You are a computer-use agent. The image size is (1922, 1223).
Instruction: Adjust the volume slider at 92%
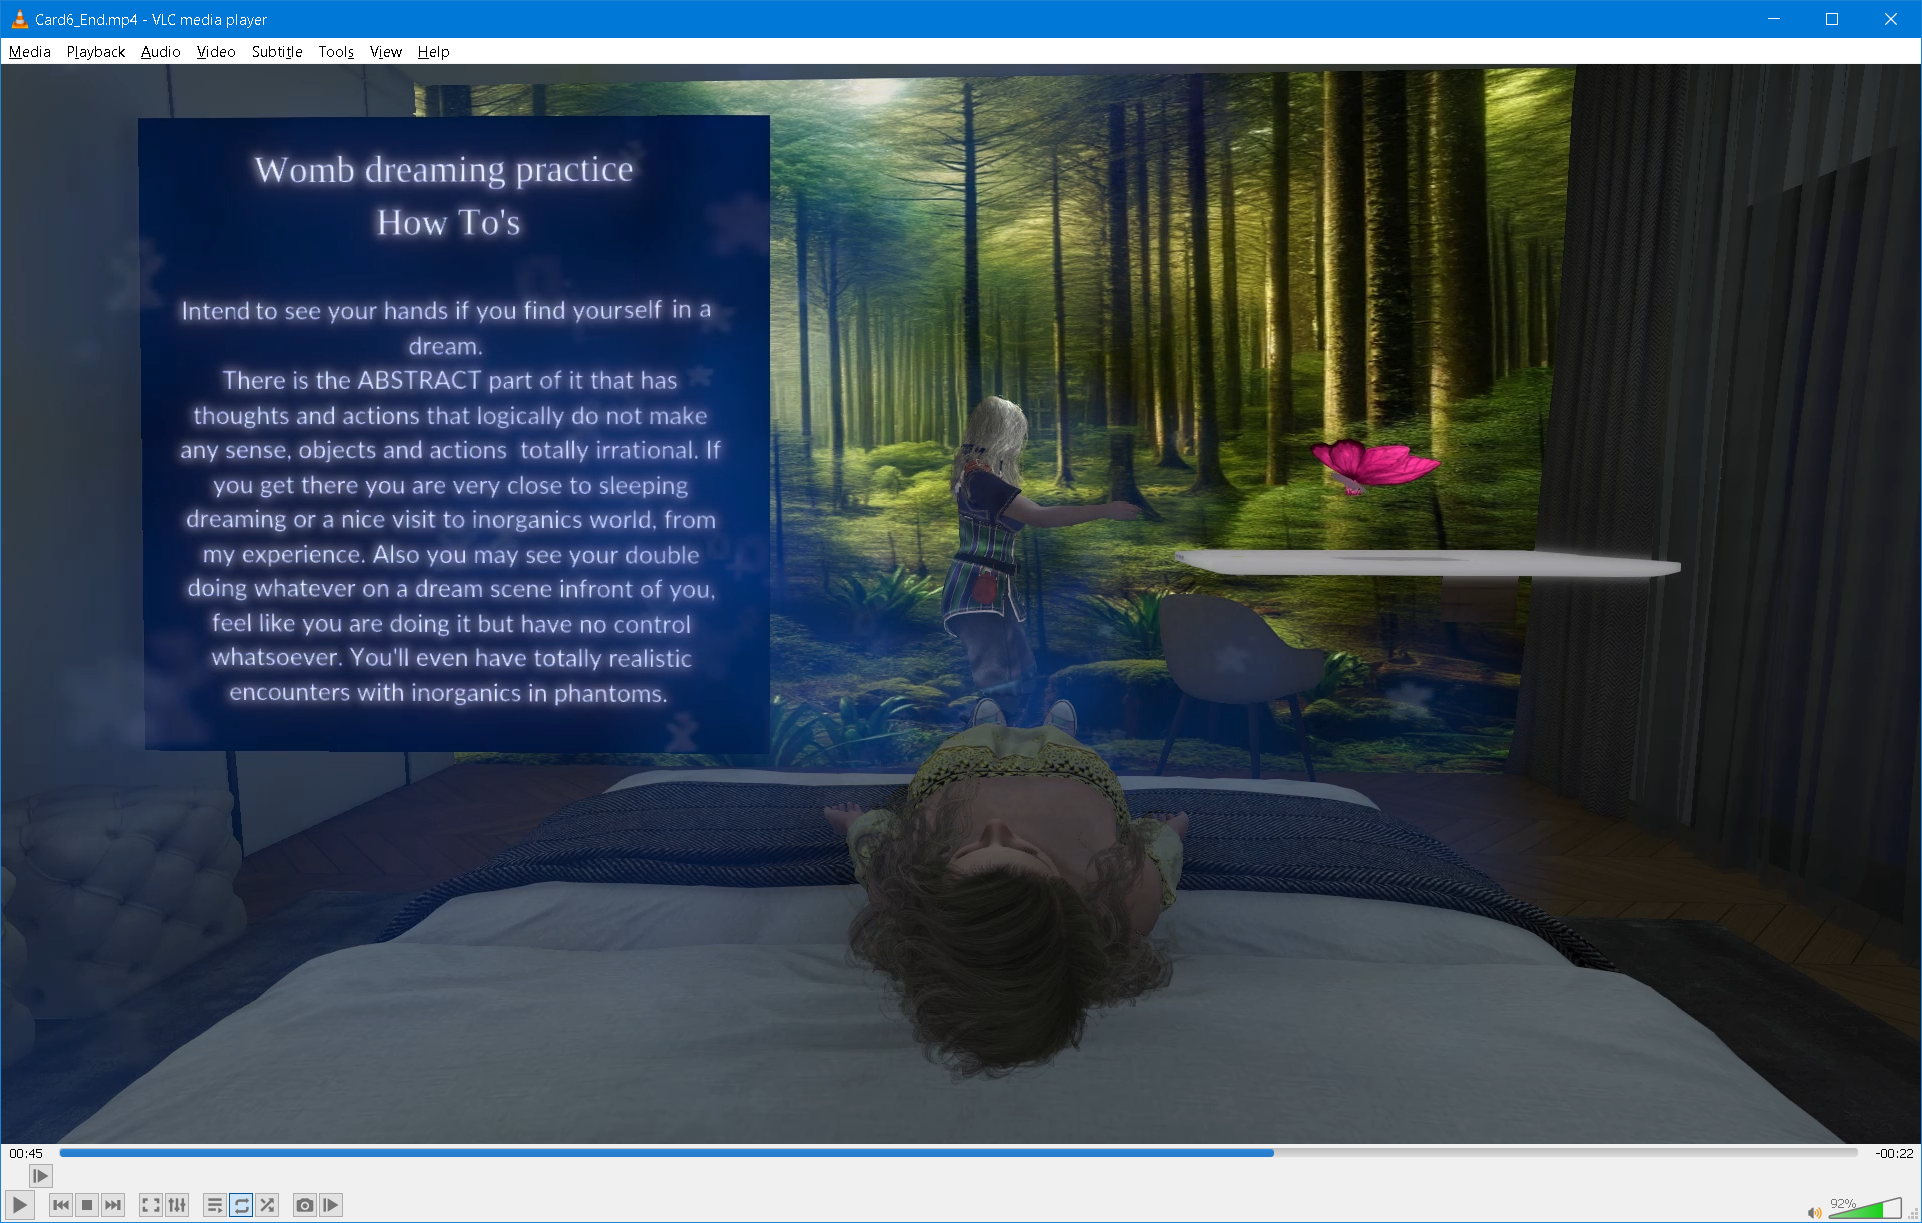click(x=1865, y=1210)
